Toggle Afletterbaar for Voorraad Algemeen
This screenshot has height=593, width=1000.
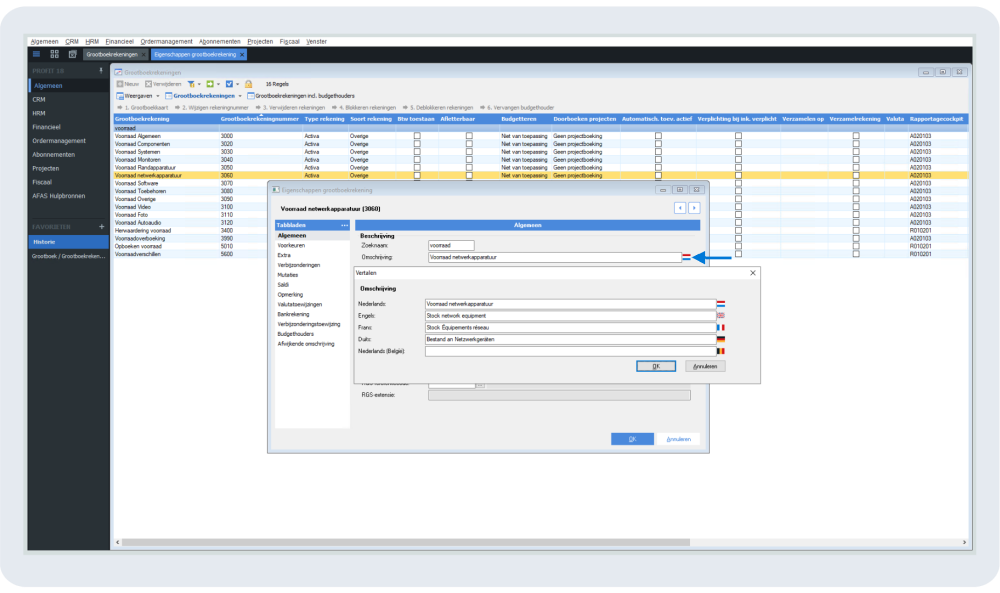469,136
